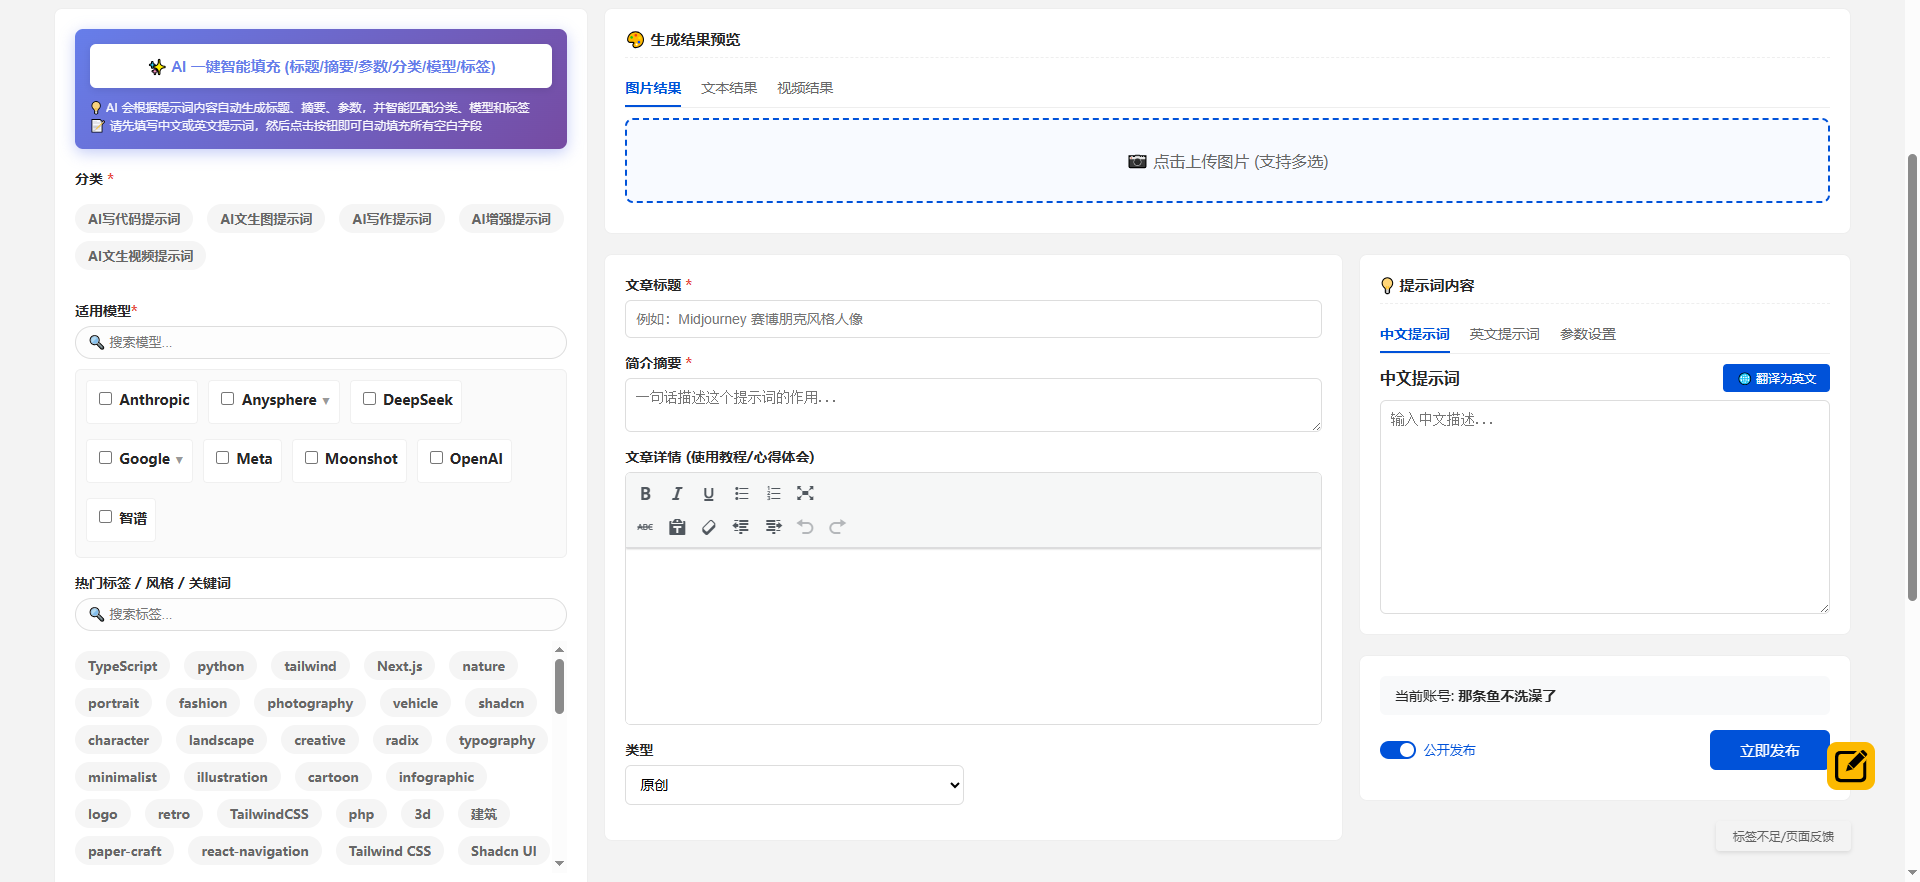
Task: Open the yellow floating note icon
Action: pos(1850,766)
